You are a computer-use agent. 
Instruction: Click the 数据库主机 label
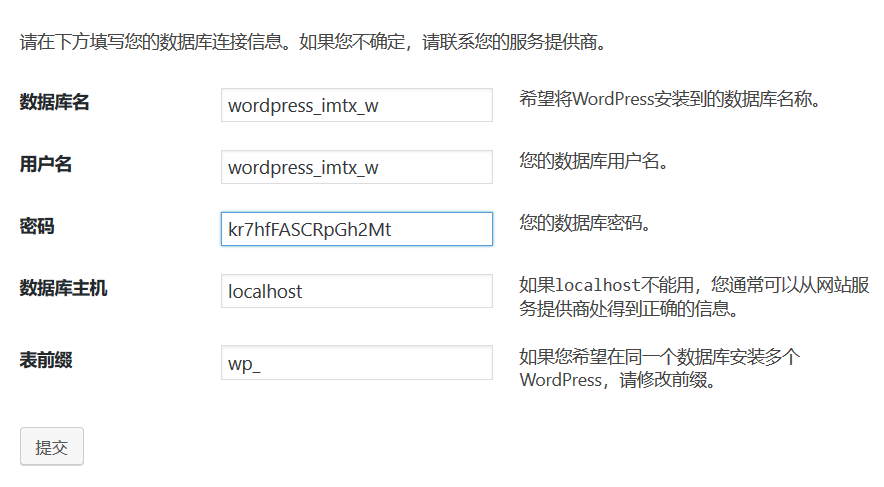63,288
